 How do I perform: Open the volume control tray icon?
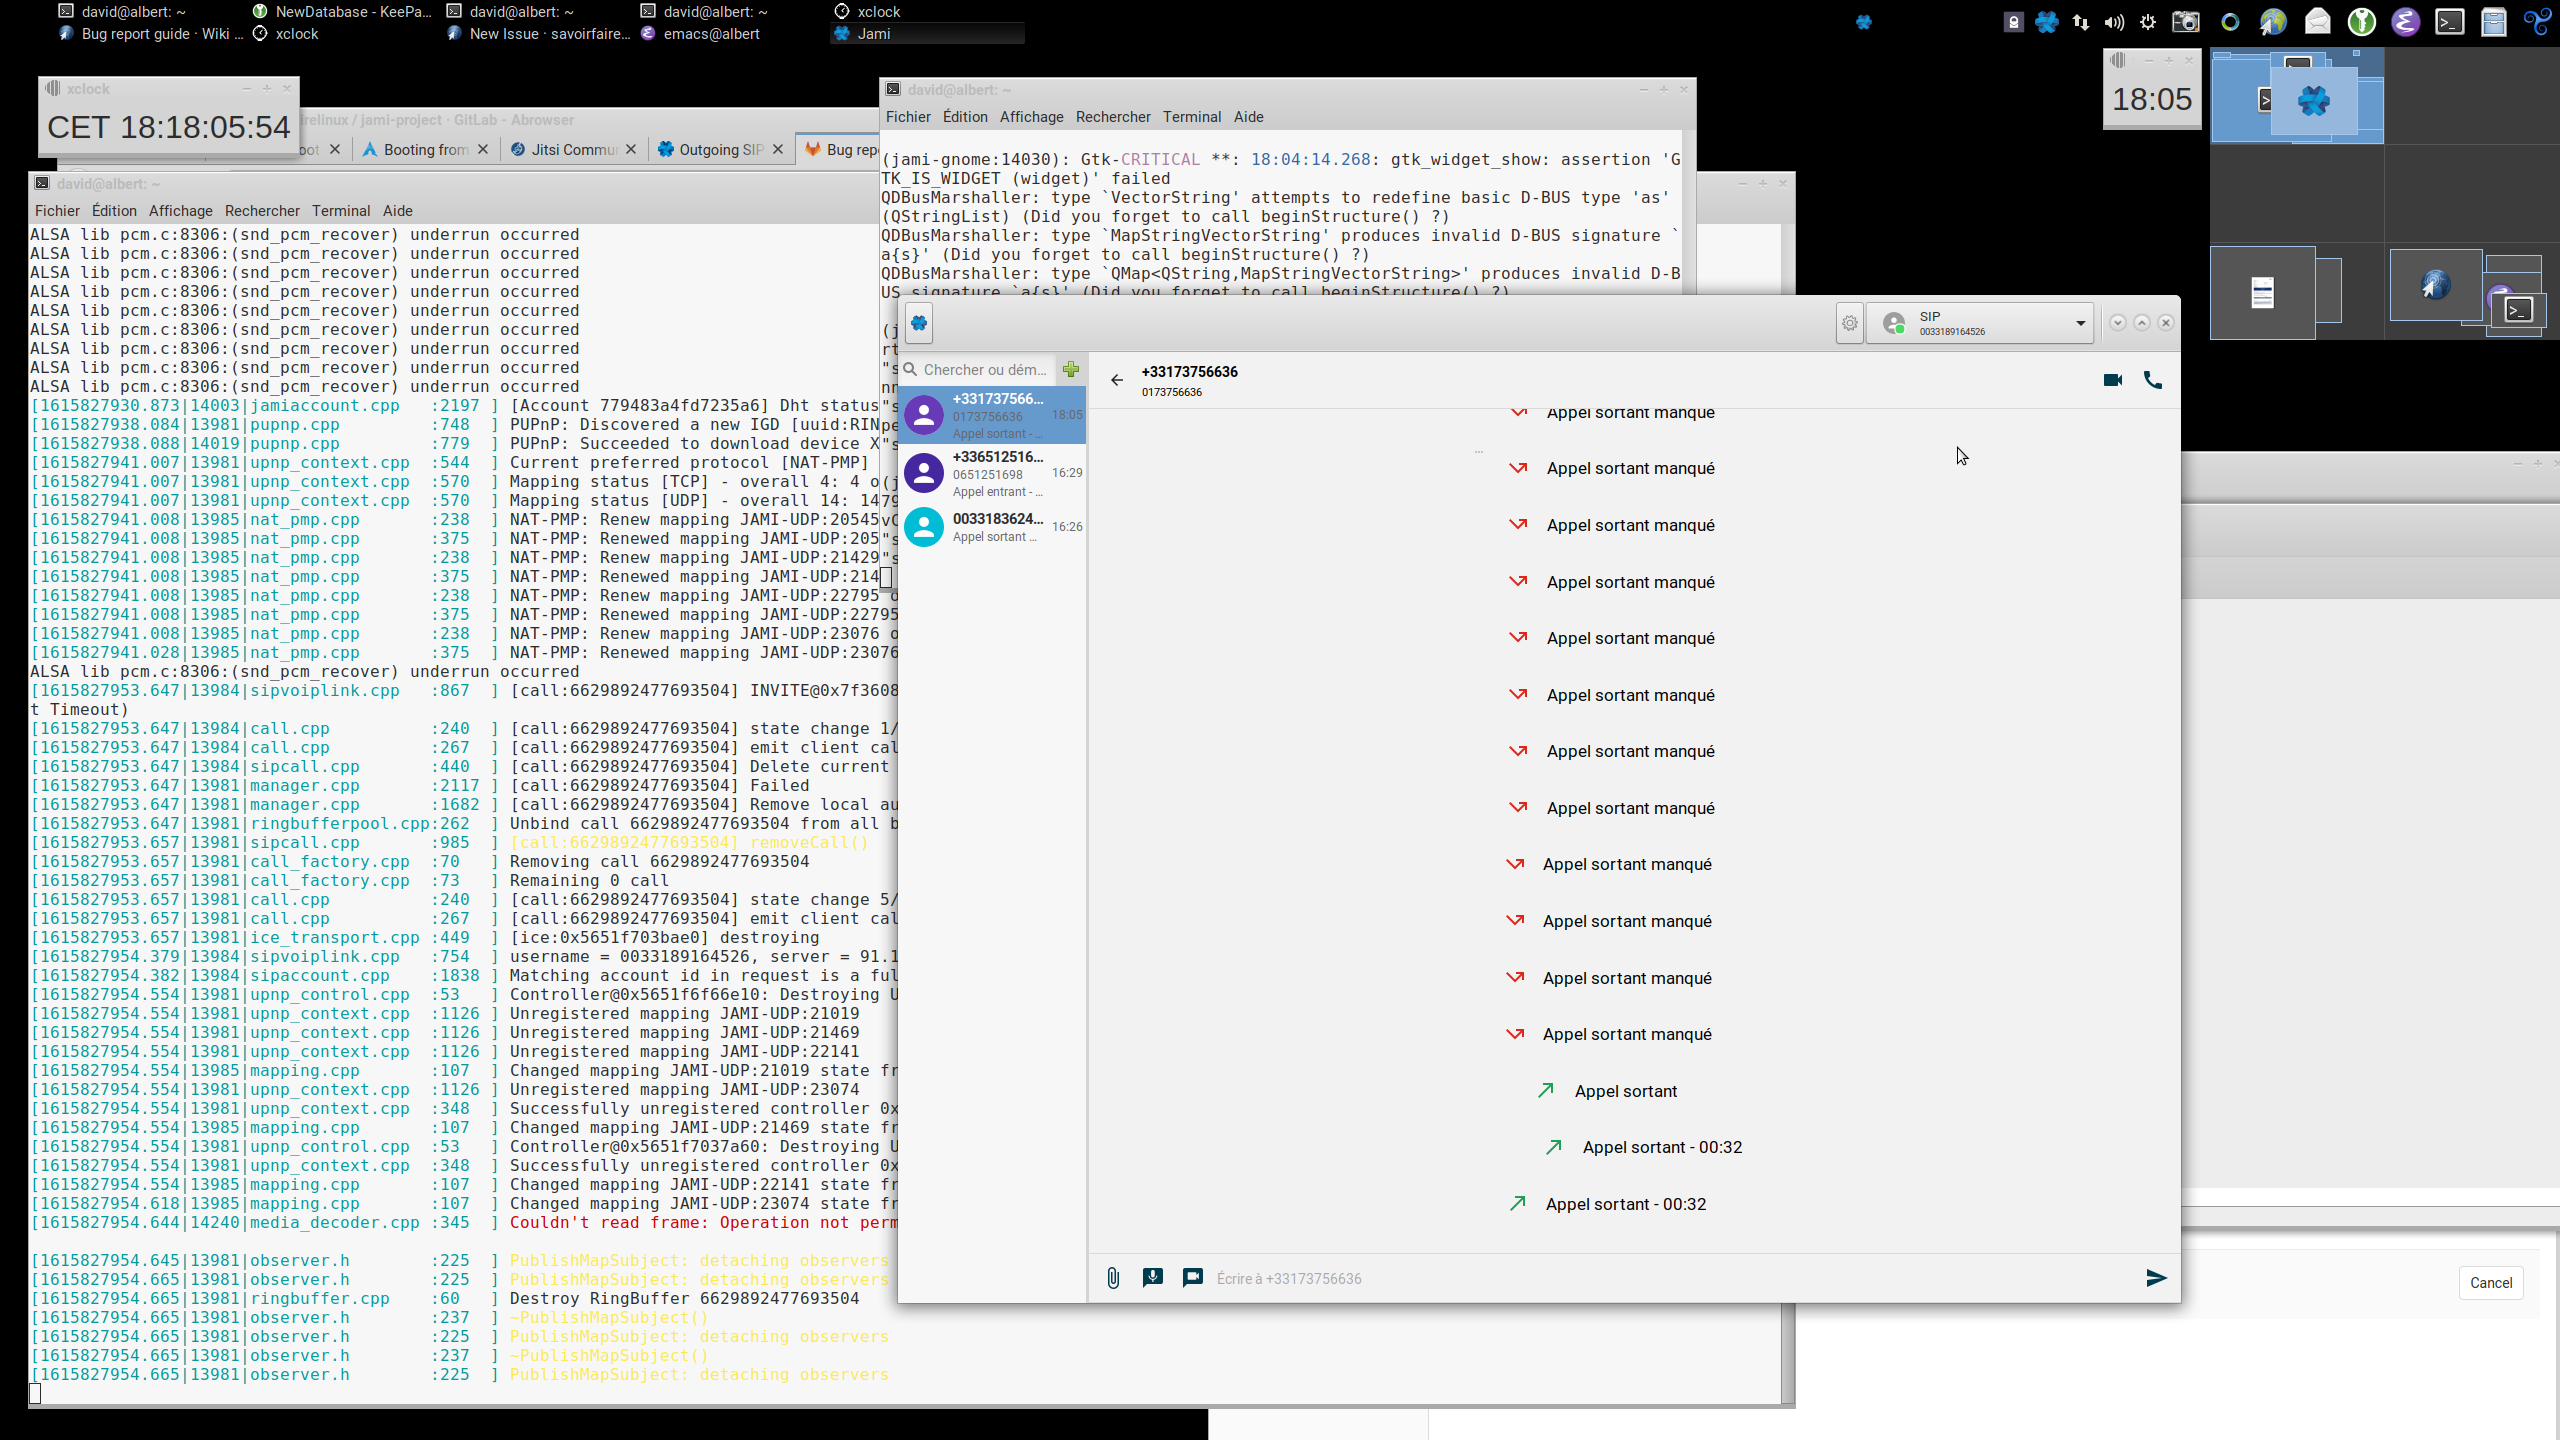pos(2114,22)
